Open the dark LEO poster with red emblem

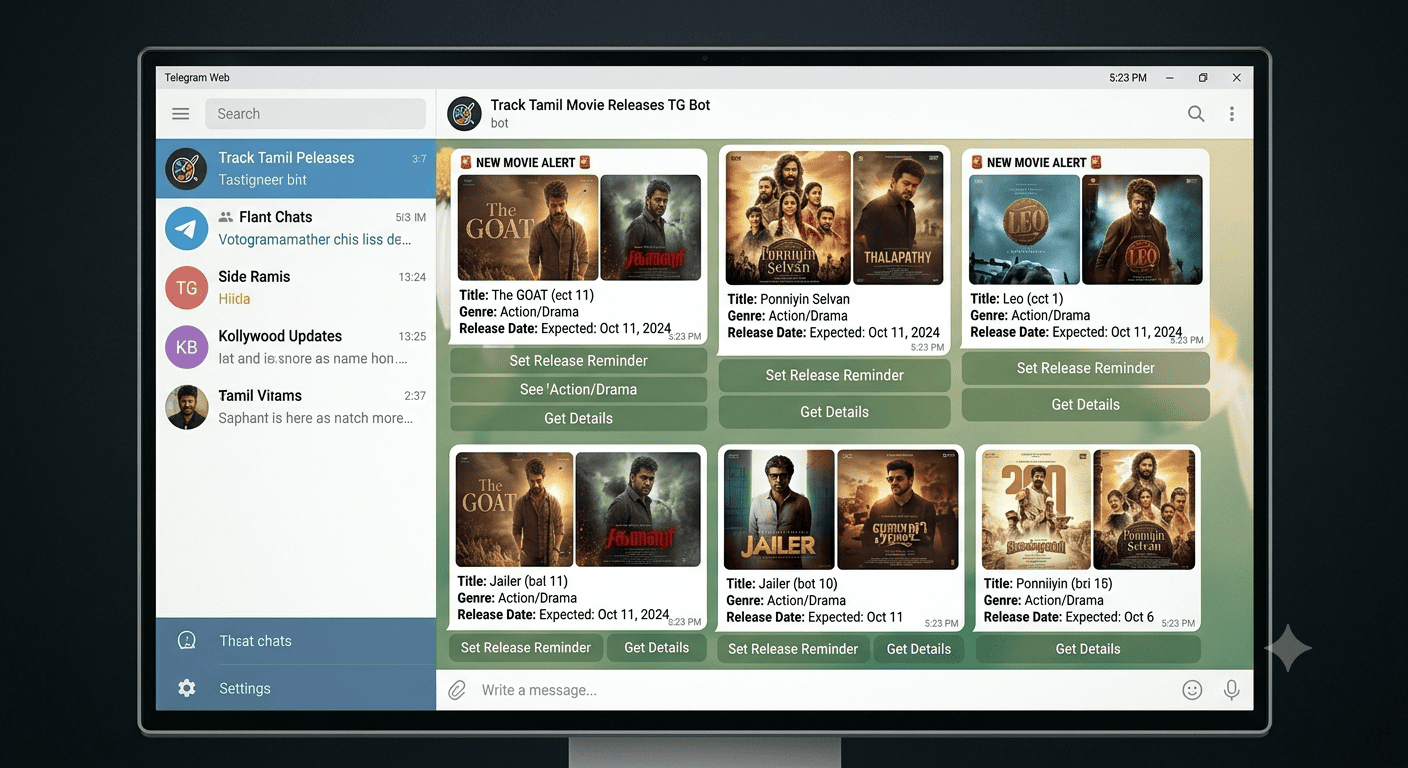point(1143,230)
